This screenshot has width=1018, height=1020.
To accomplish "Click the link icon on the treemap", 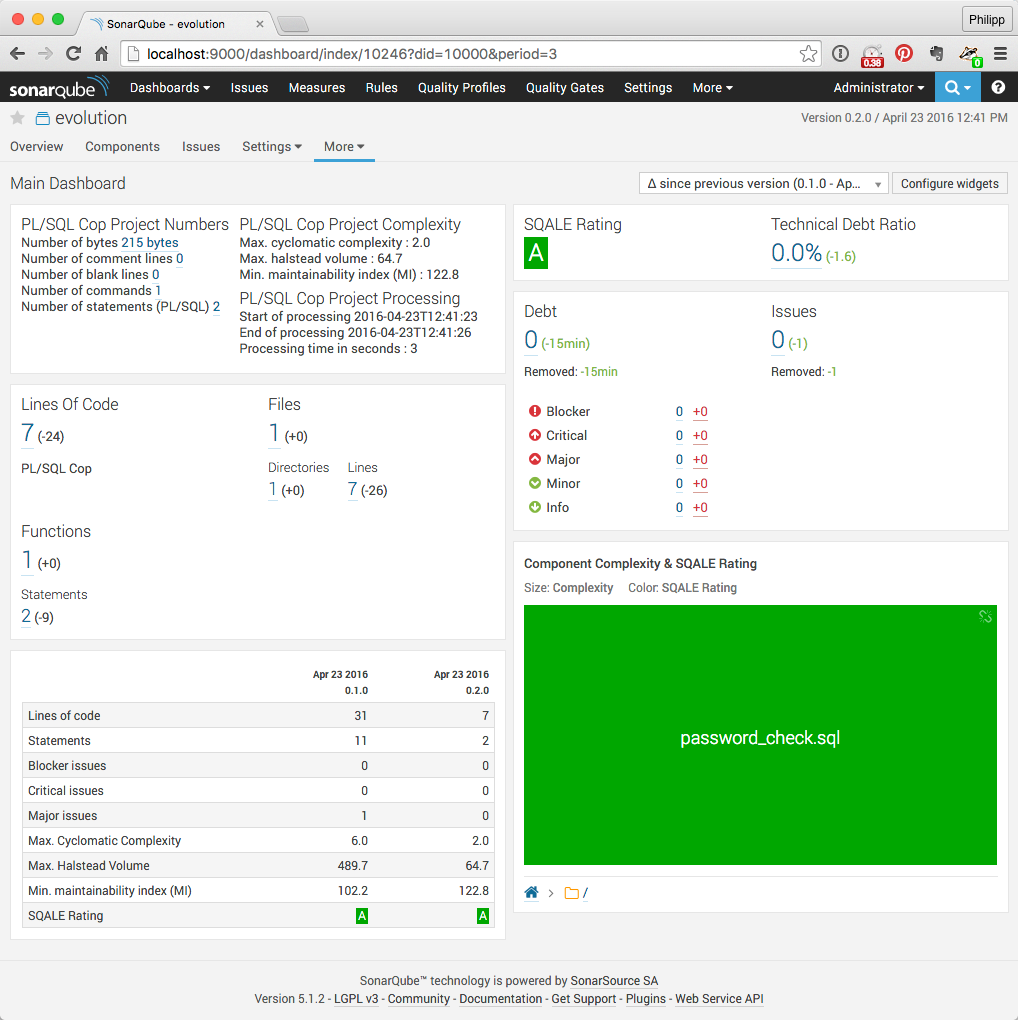I will pos(985,617).
